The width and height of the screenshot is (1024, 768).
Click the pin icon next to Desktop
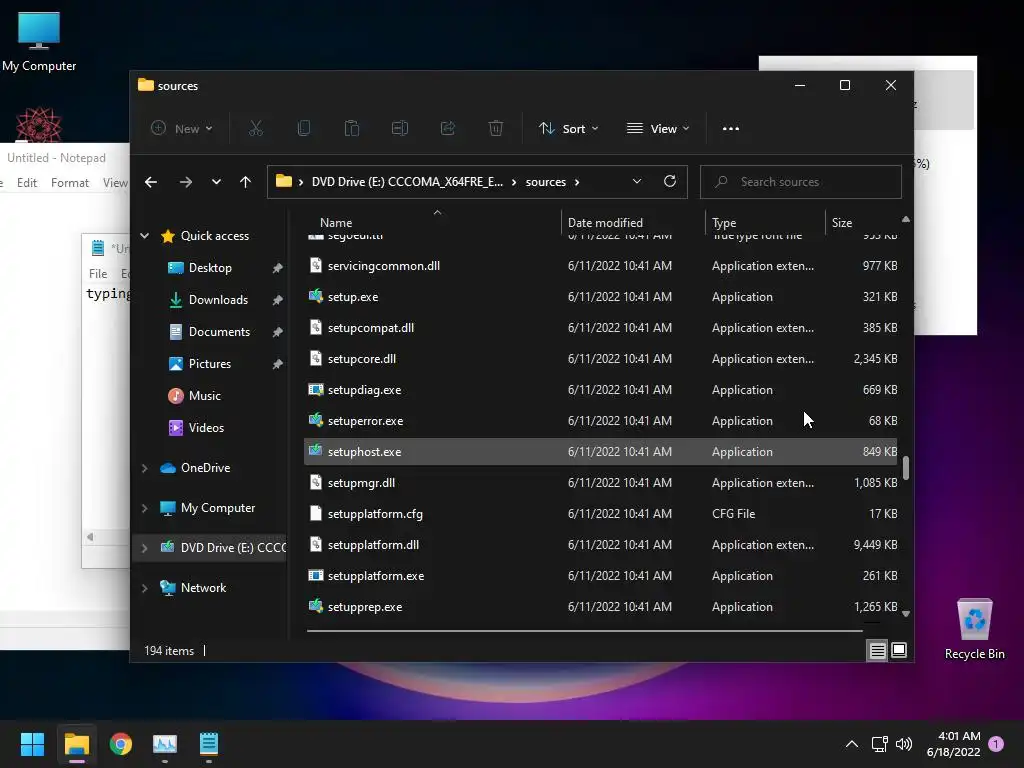pyautogui.click(x=278, y=268)
